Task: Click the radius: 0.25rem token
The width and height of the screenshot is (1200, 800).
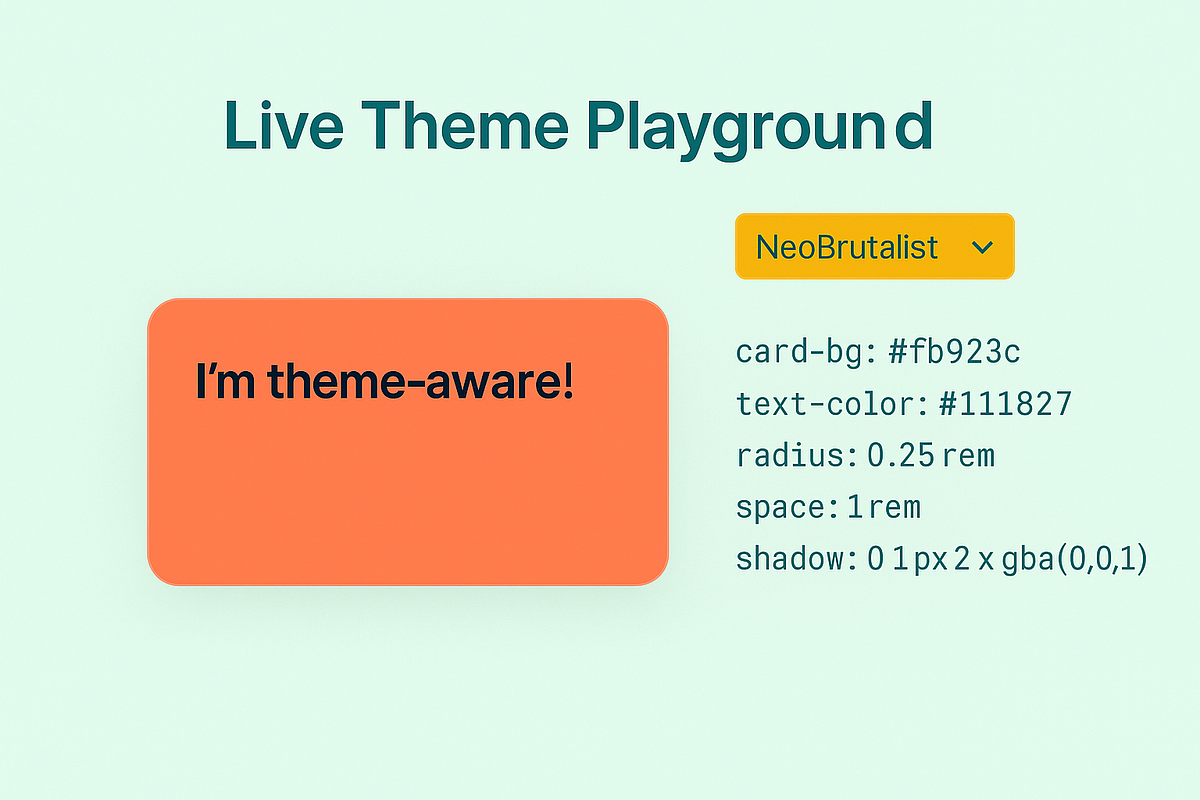Action: click(x=865, y=456)
